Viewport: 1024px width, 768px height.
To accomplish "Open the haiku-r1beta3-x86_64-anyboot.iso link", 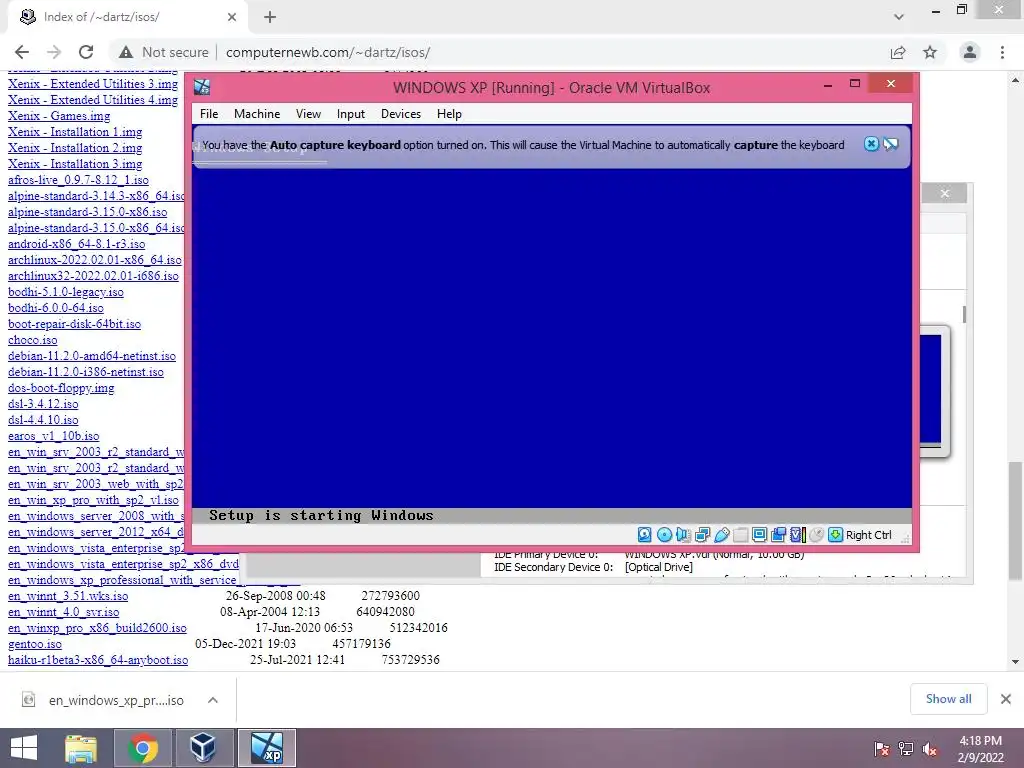I will click(98, 660).
